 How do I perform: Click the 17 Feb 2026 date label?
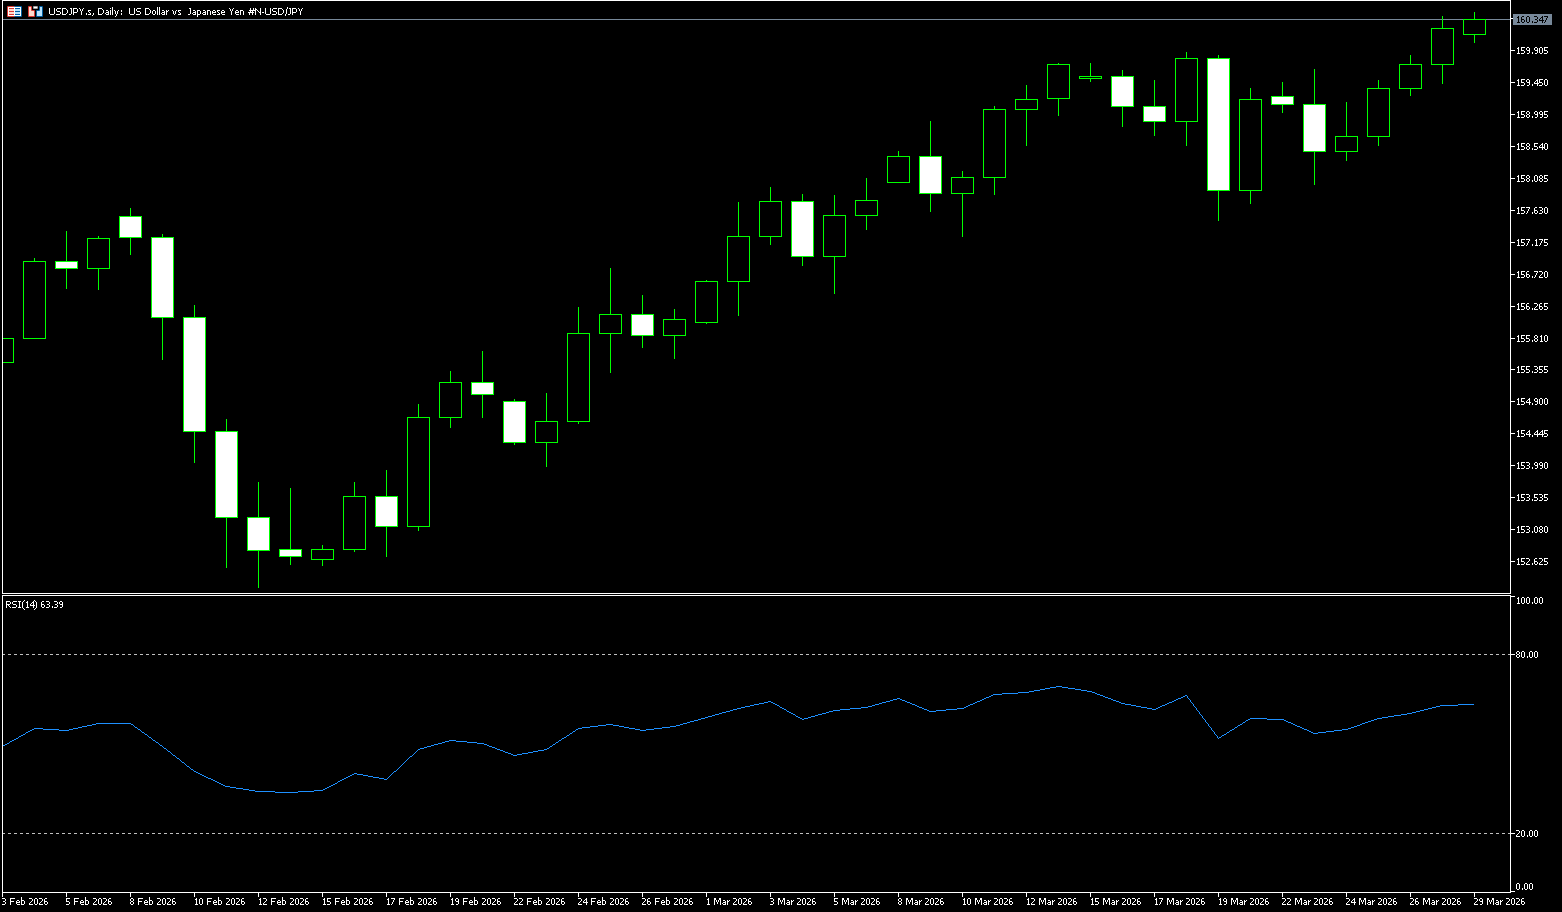tap(411, 902)
